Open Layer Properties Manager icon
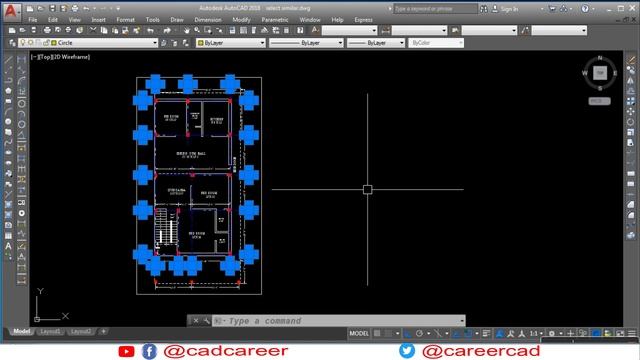 pos(12,42)
